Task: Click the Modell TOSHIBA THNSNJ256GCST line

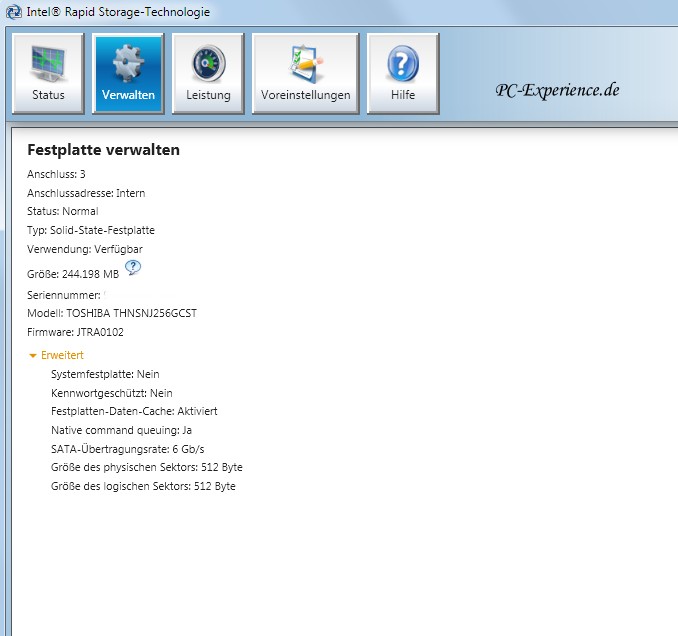Action: coord(112,313)
